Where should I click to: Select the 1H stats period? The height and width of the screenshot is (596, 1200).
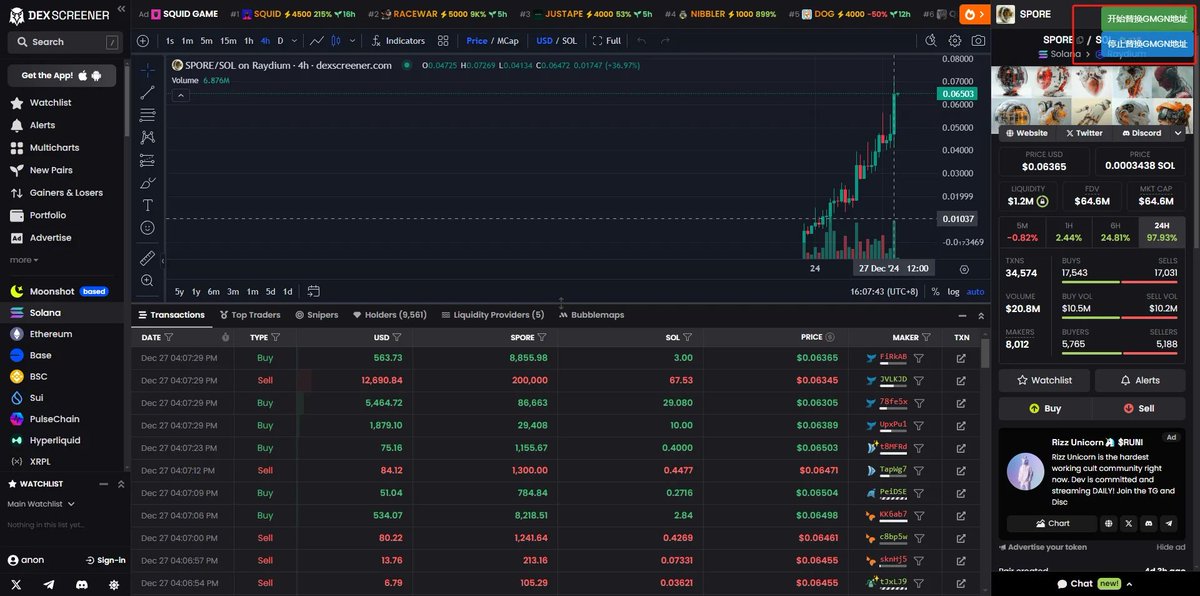[x=1069, y=232]
